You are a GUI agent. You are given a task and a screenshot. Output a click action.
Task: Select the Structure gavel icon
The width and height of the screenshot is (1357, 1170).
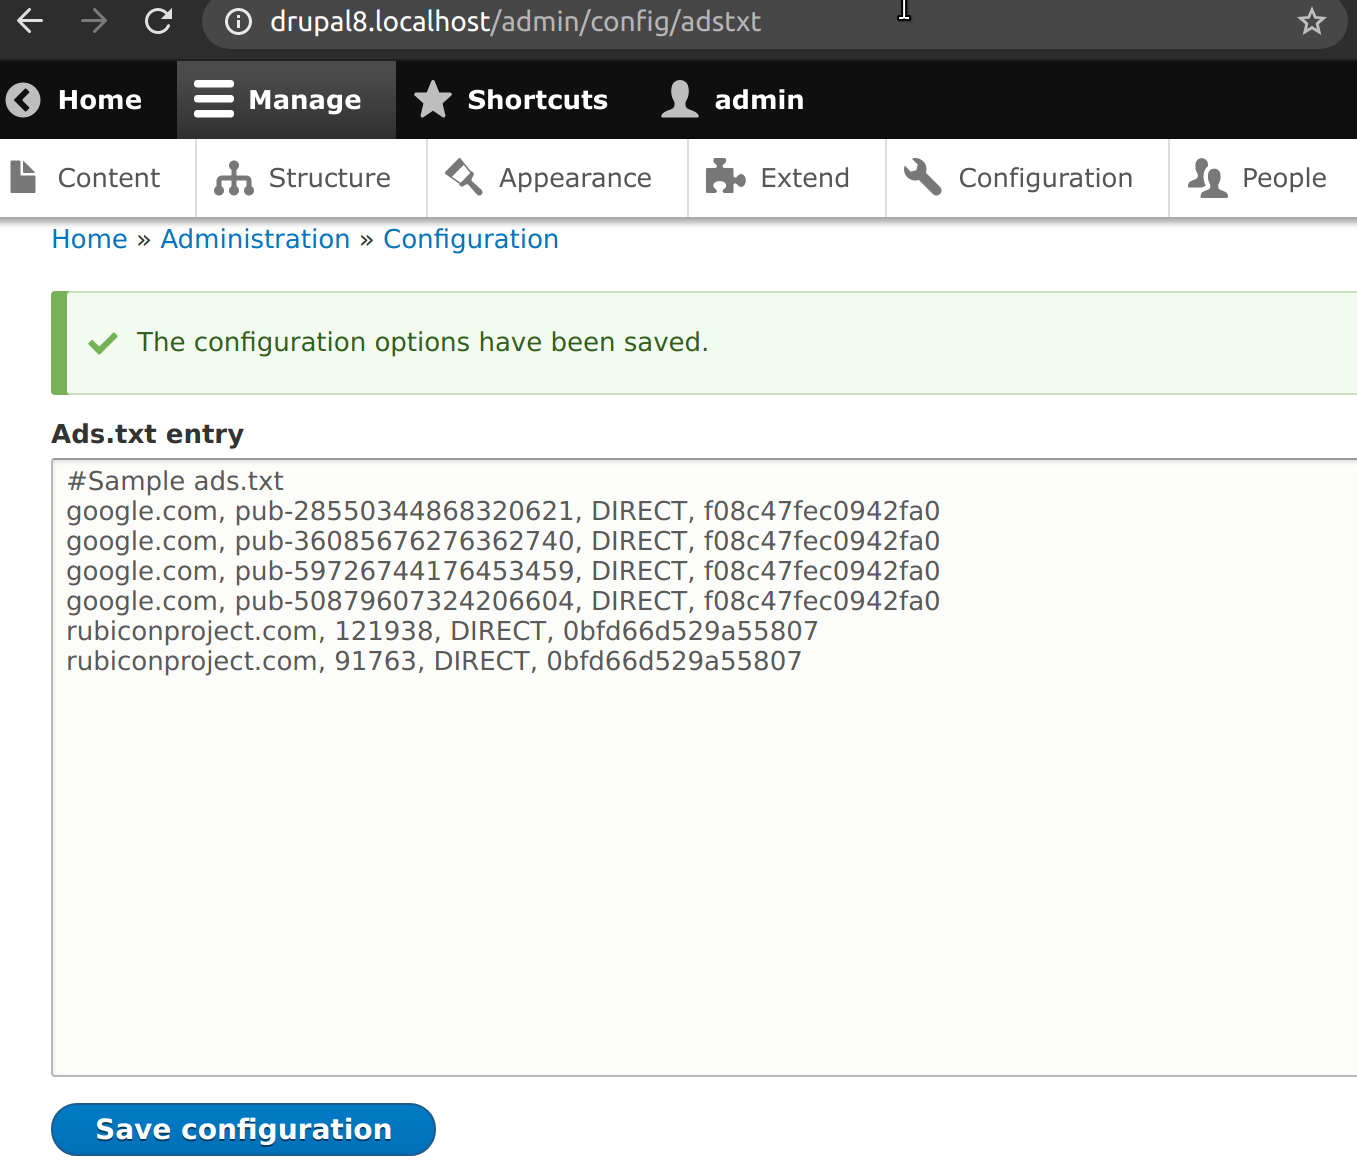coord(232,177)
